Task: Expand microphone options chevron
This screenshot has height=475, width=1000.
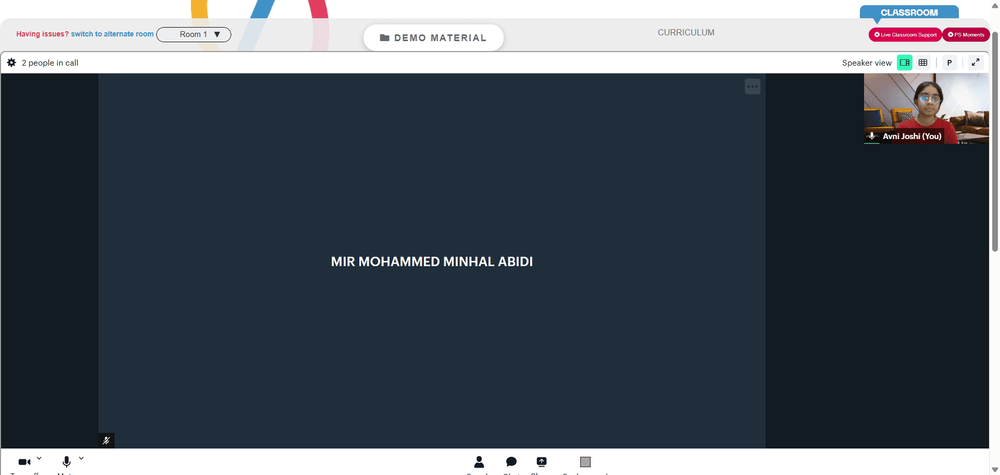Action: pyautogui.click(x=81, y=458)
